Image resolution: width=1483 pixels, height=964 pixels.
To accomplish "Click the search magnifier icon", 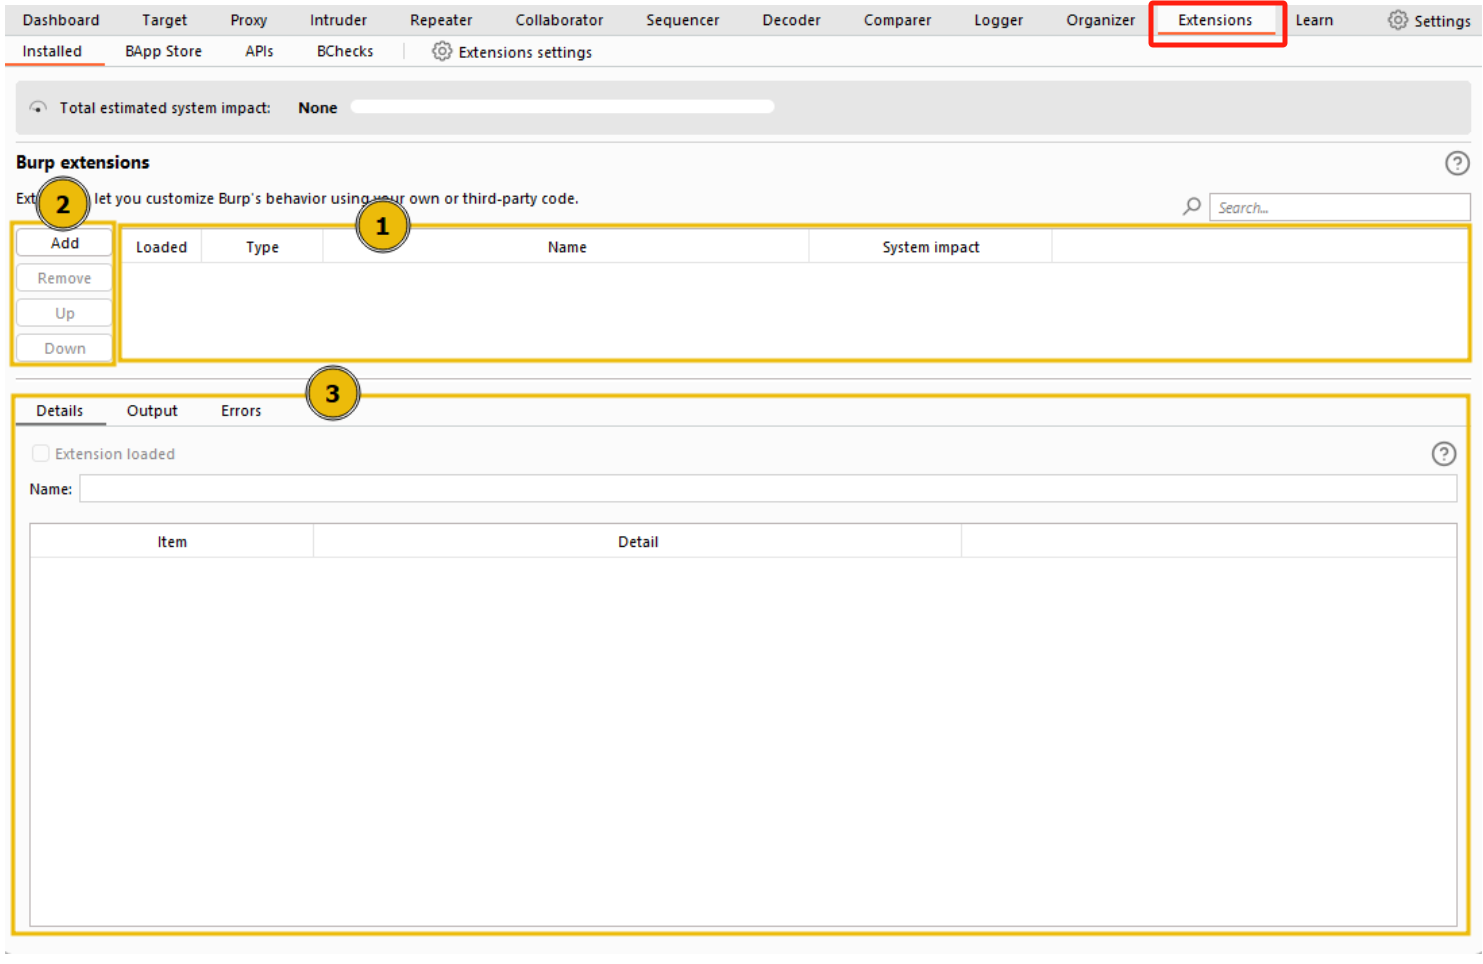I will [1192, 207].
